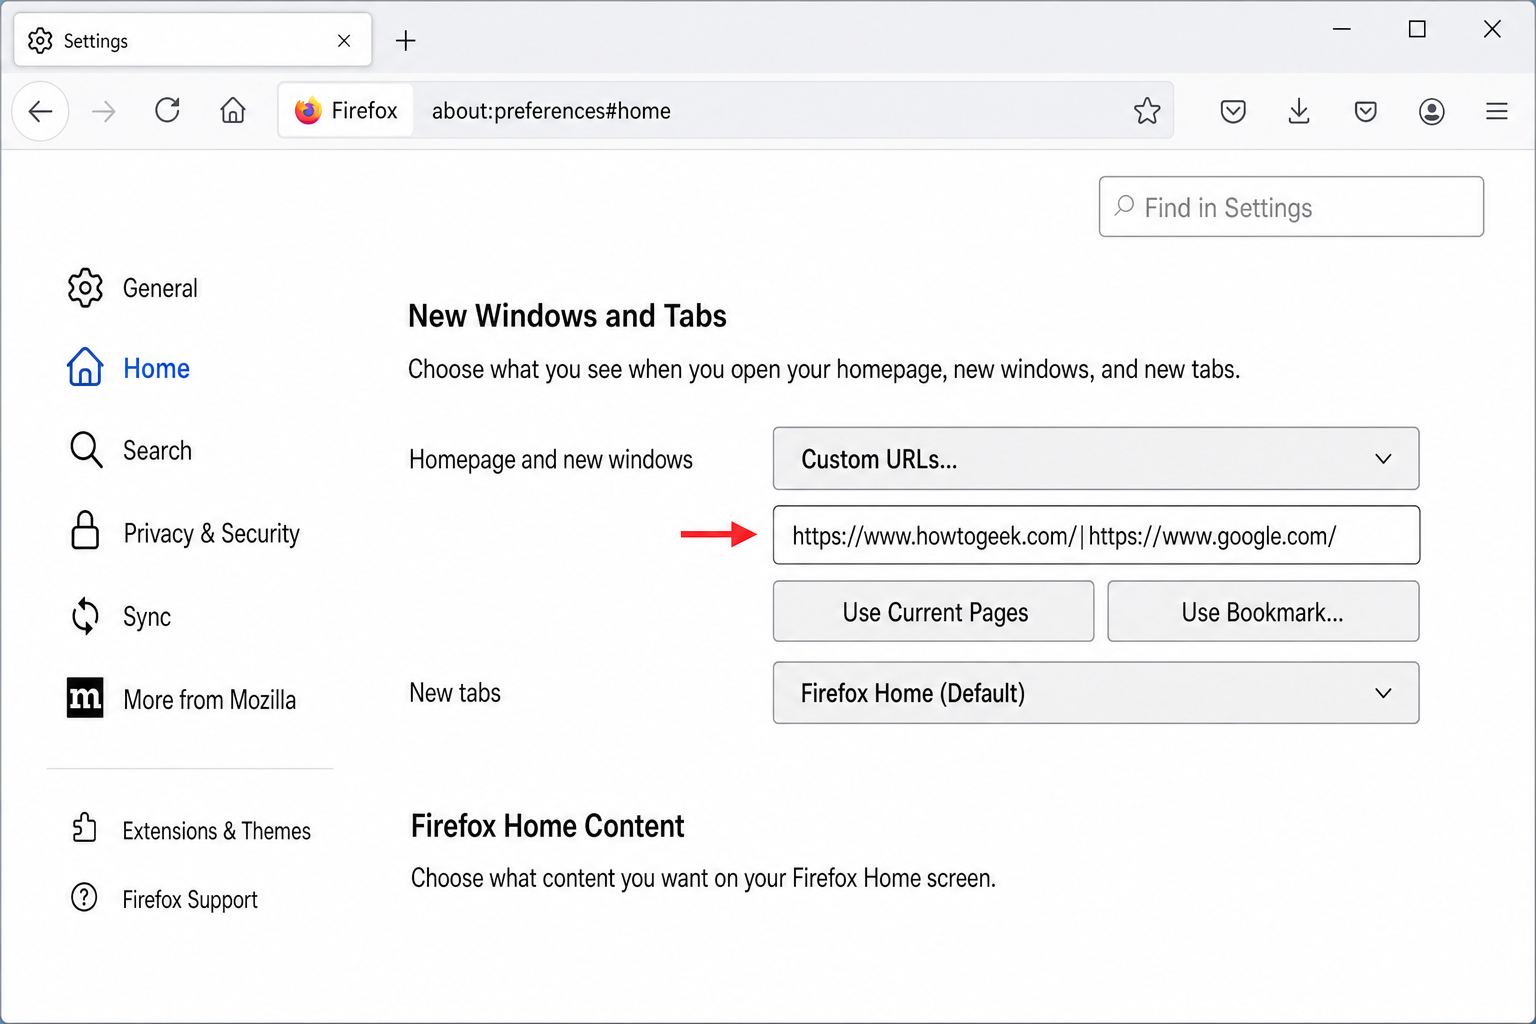Click the Firefox logo in address bar
The width and height of the screenshot is (1536, 1024).
(308, 110)
